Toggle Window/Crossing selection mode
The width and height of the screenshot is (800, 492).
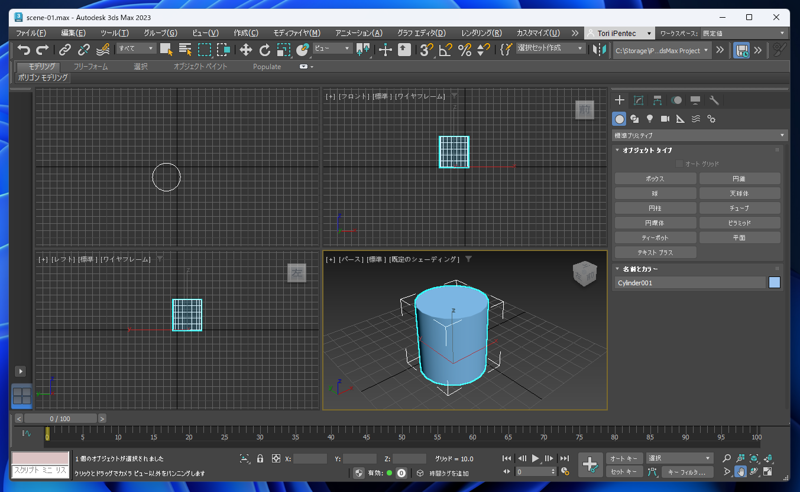[x=223, y=50]
